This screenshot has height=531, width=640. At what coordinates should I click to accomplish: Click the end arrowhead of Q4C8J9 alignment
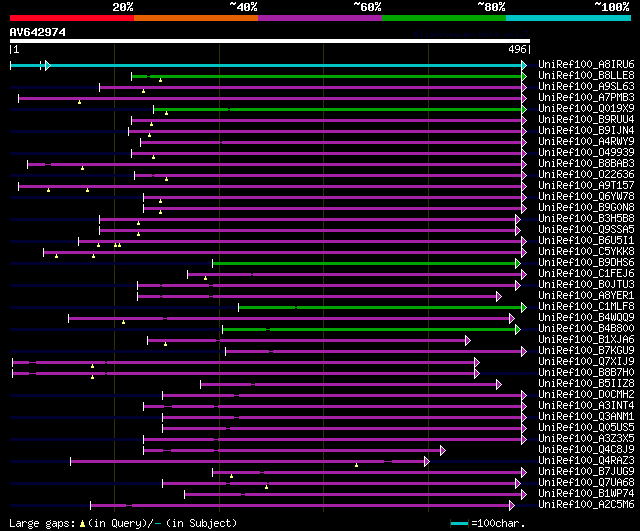[x=443, y=451]
